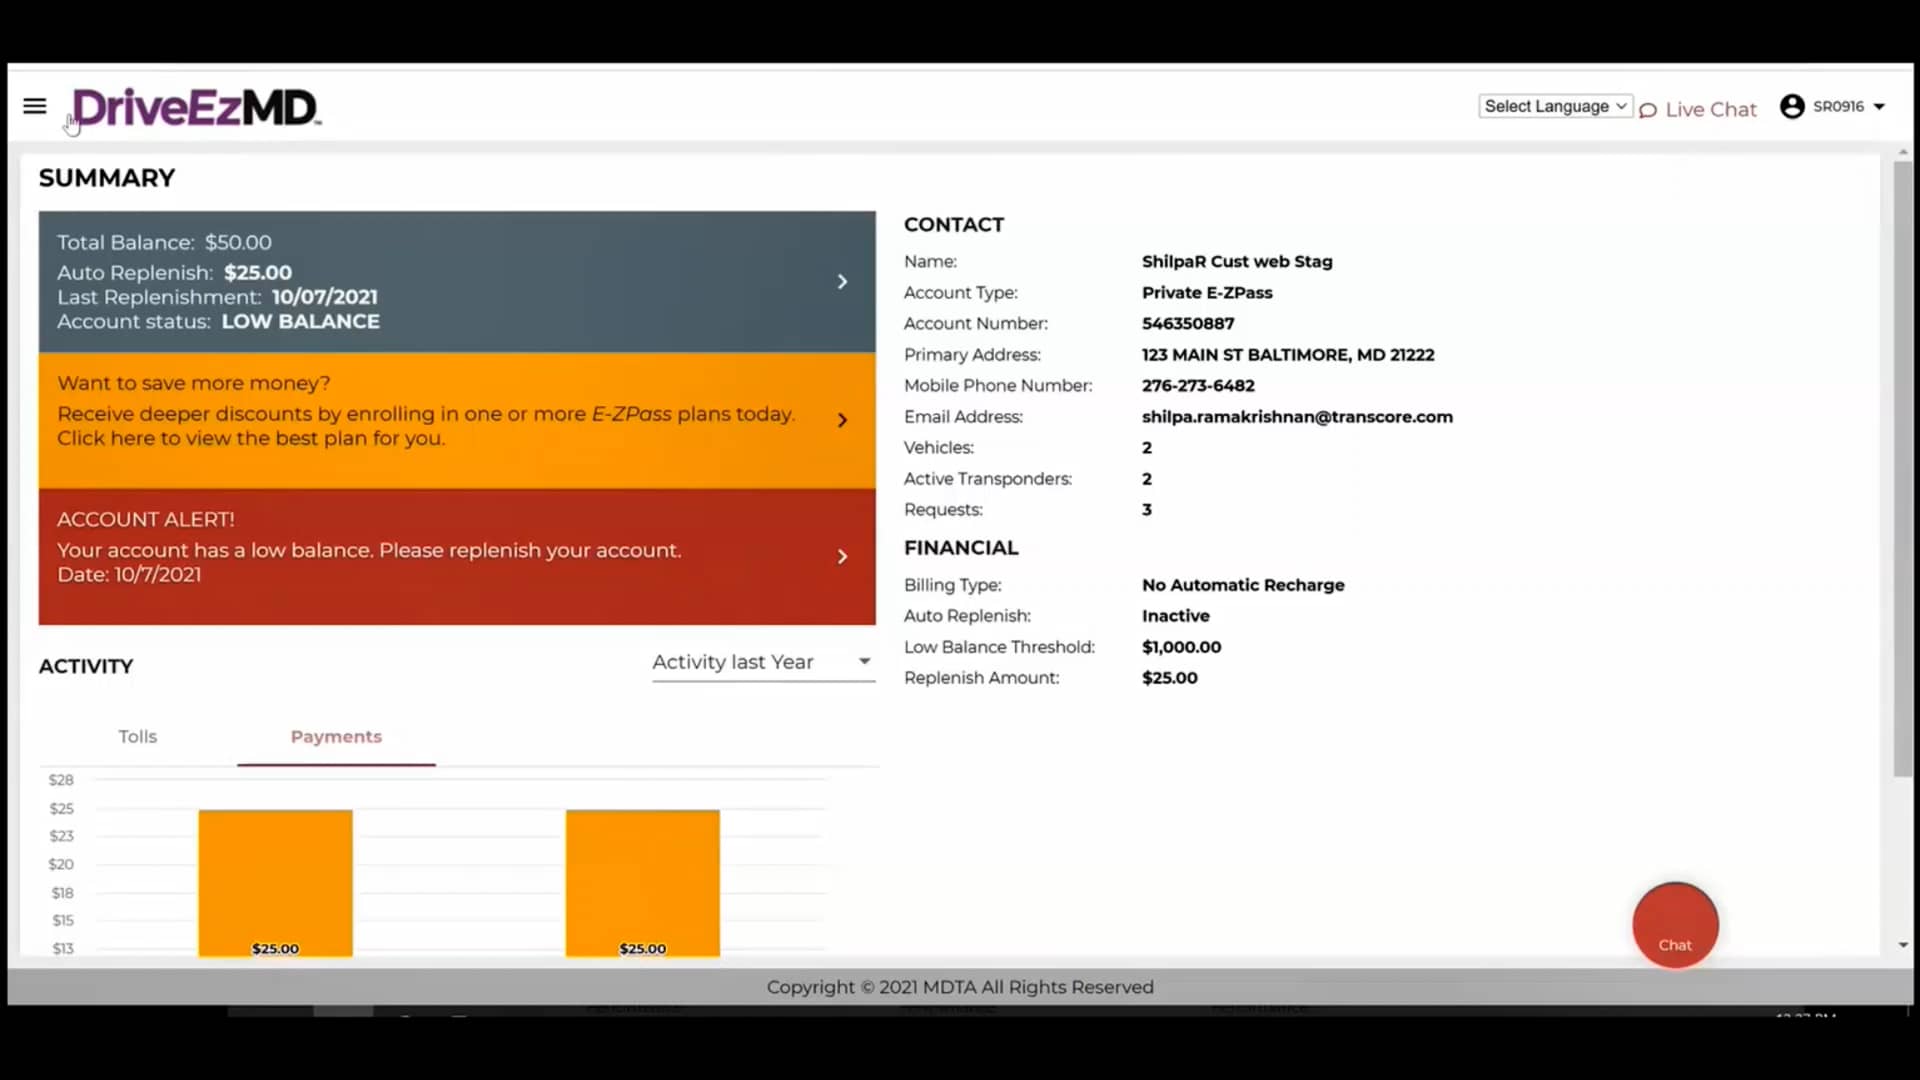
Task: Click the CONTACT section heading
Action: click(x=954, y=225)
